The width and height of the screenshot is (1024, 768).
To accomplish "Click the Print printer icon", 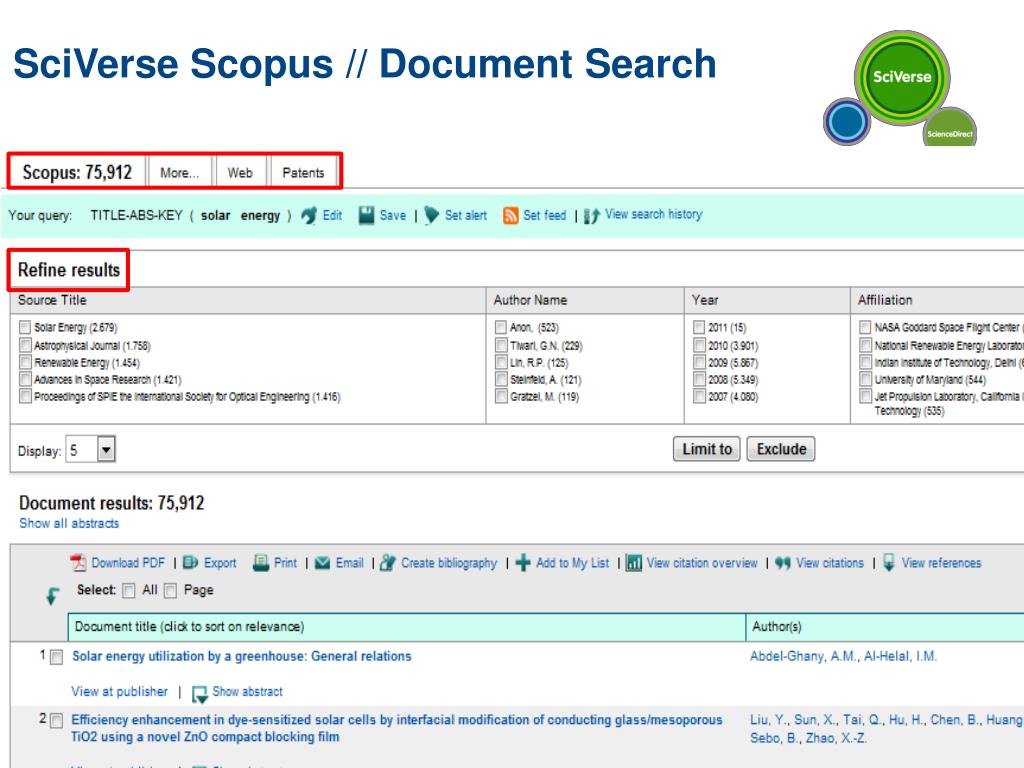I will tap(261, 562).
